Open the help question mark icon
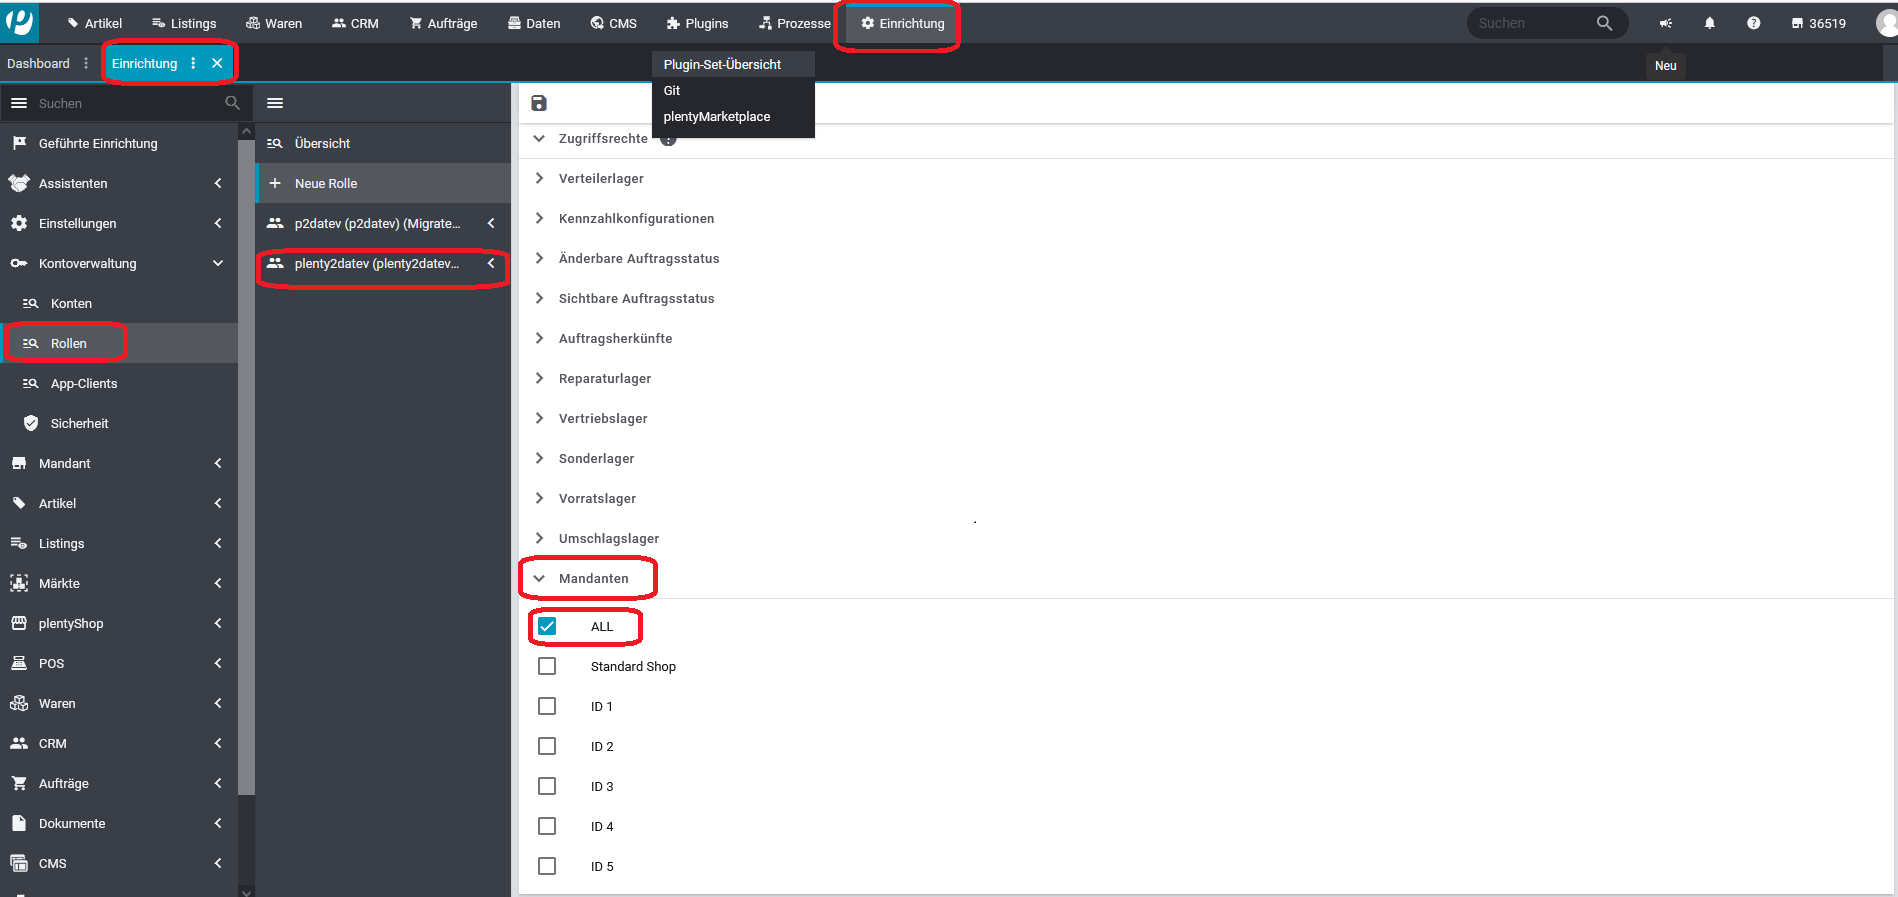The image size is (1898, 897). pos(1753,23)
